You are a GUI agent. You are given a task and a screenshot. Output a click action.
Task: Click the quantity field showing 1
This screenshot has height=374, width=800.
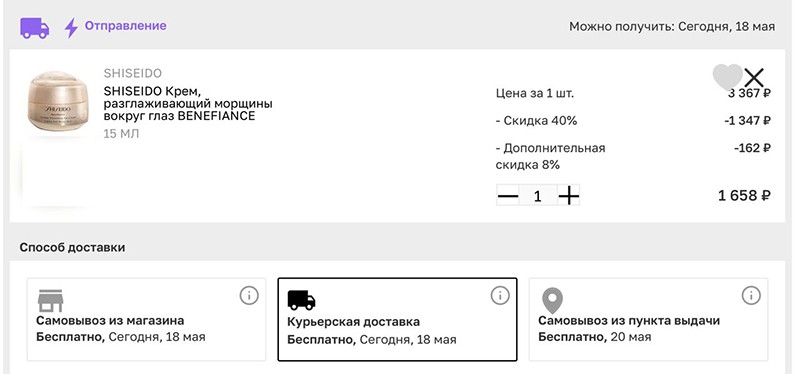pos(538,196)
